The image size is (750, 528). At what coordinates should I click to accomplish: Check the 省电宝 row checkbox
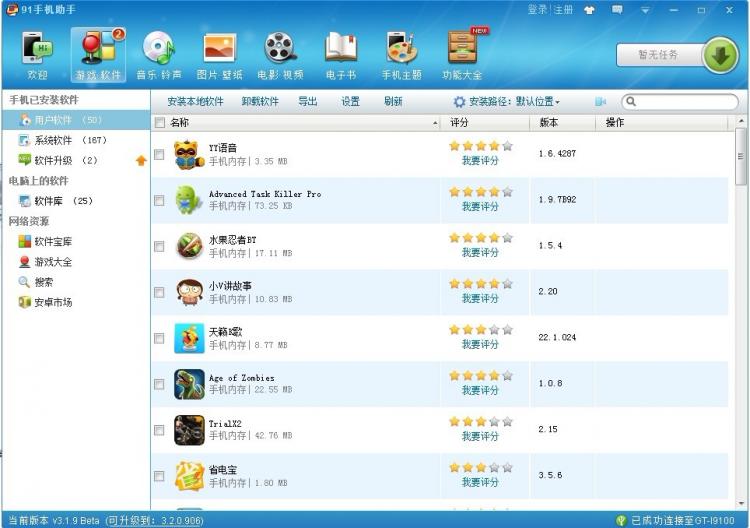tap(159, 476)
